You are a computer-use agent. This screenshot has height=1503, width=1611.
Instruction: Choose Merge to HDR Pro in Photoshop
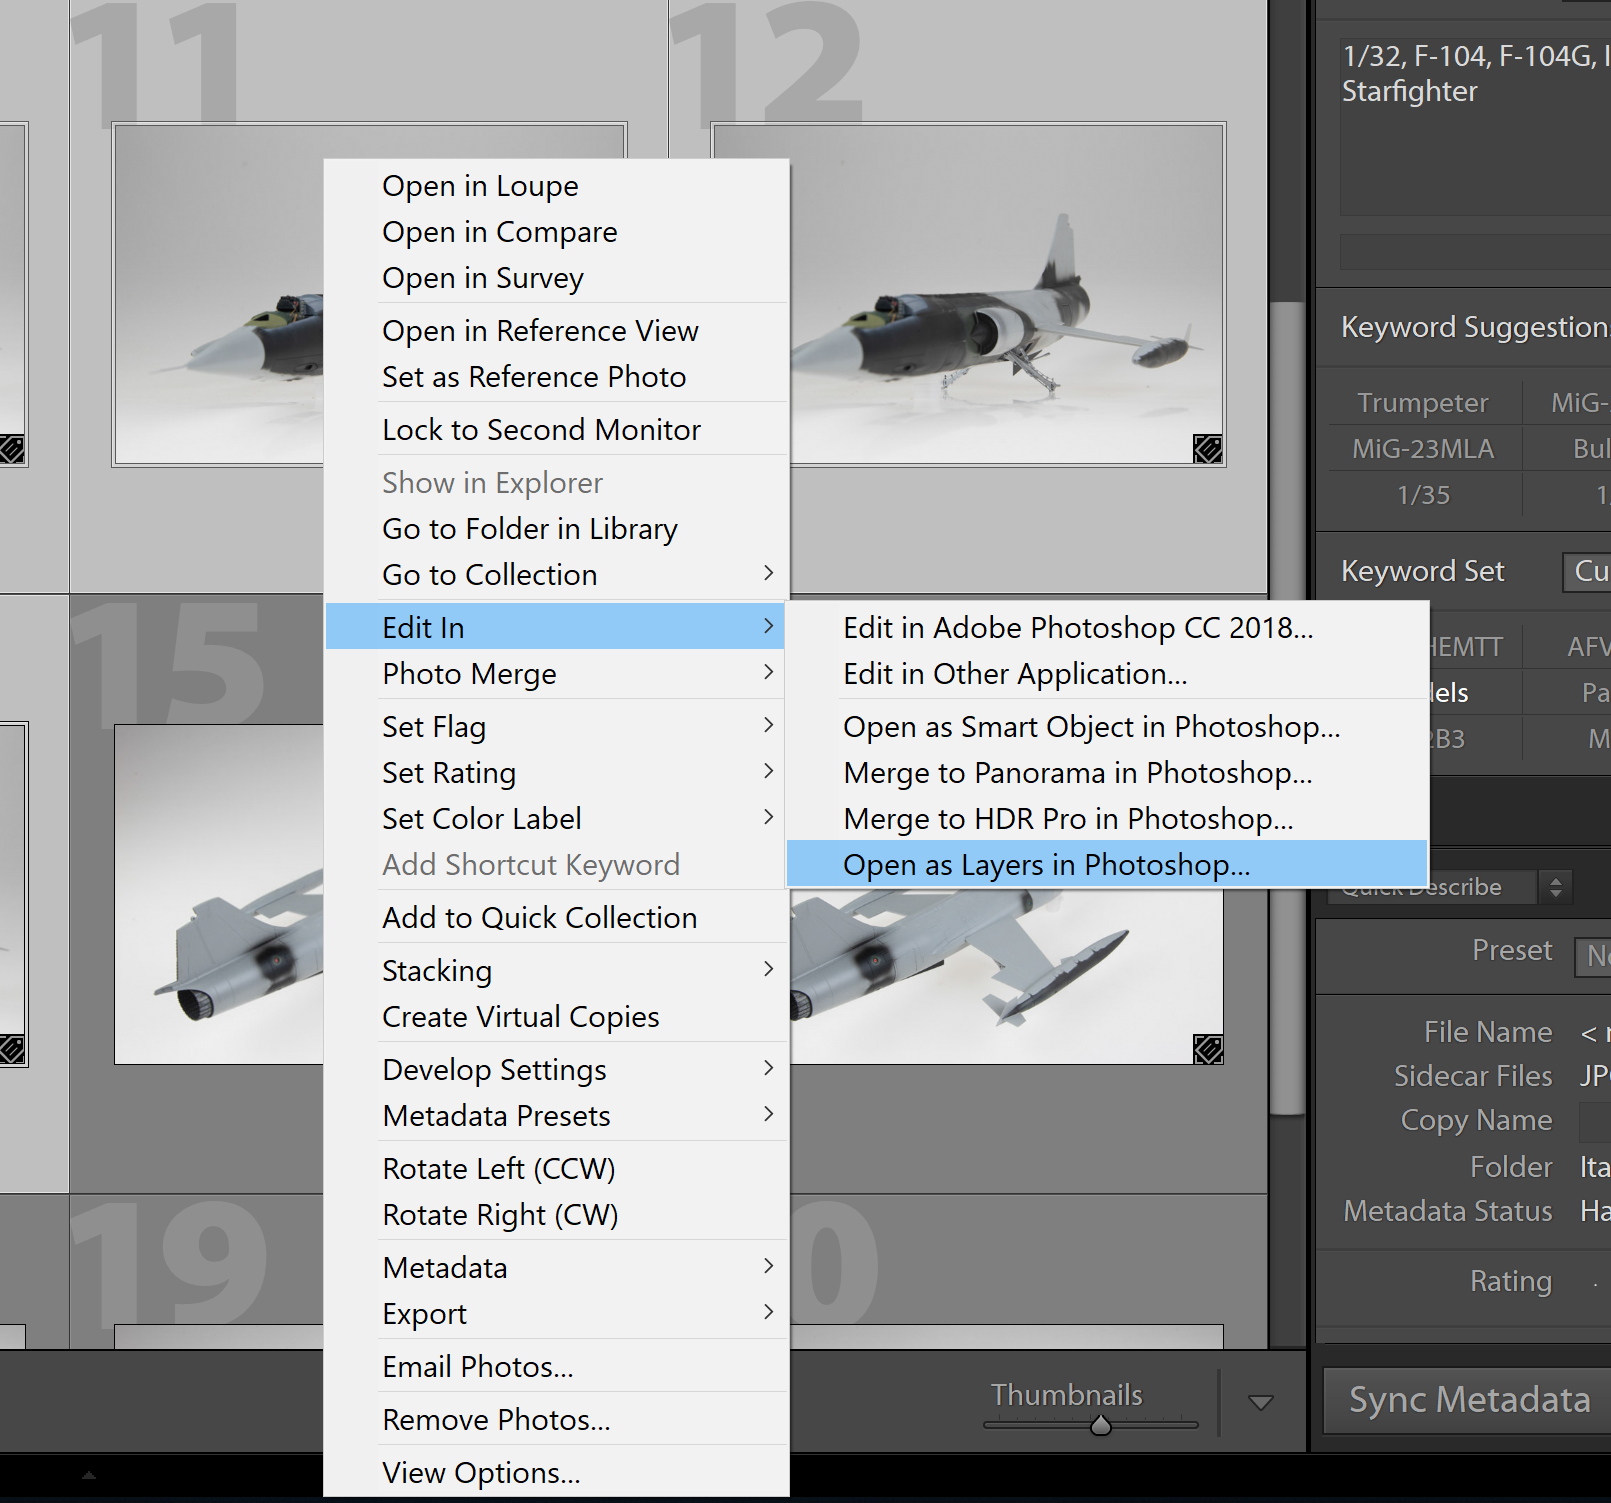(1067, 819)
